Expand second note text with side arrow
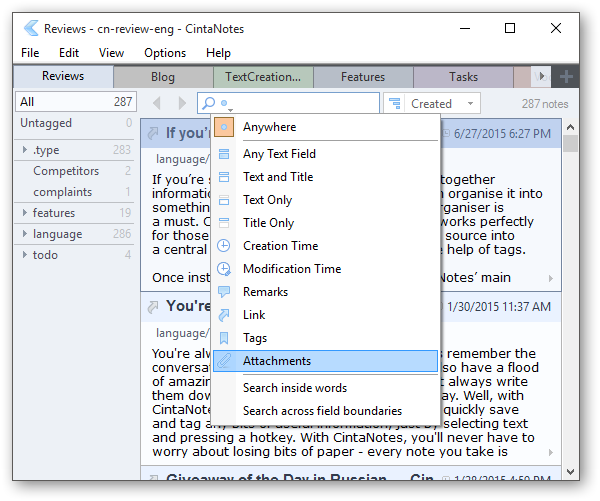This screenshot has width=600, height=501. tap(551, 452)
